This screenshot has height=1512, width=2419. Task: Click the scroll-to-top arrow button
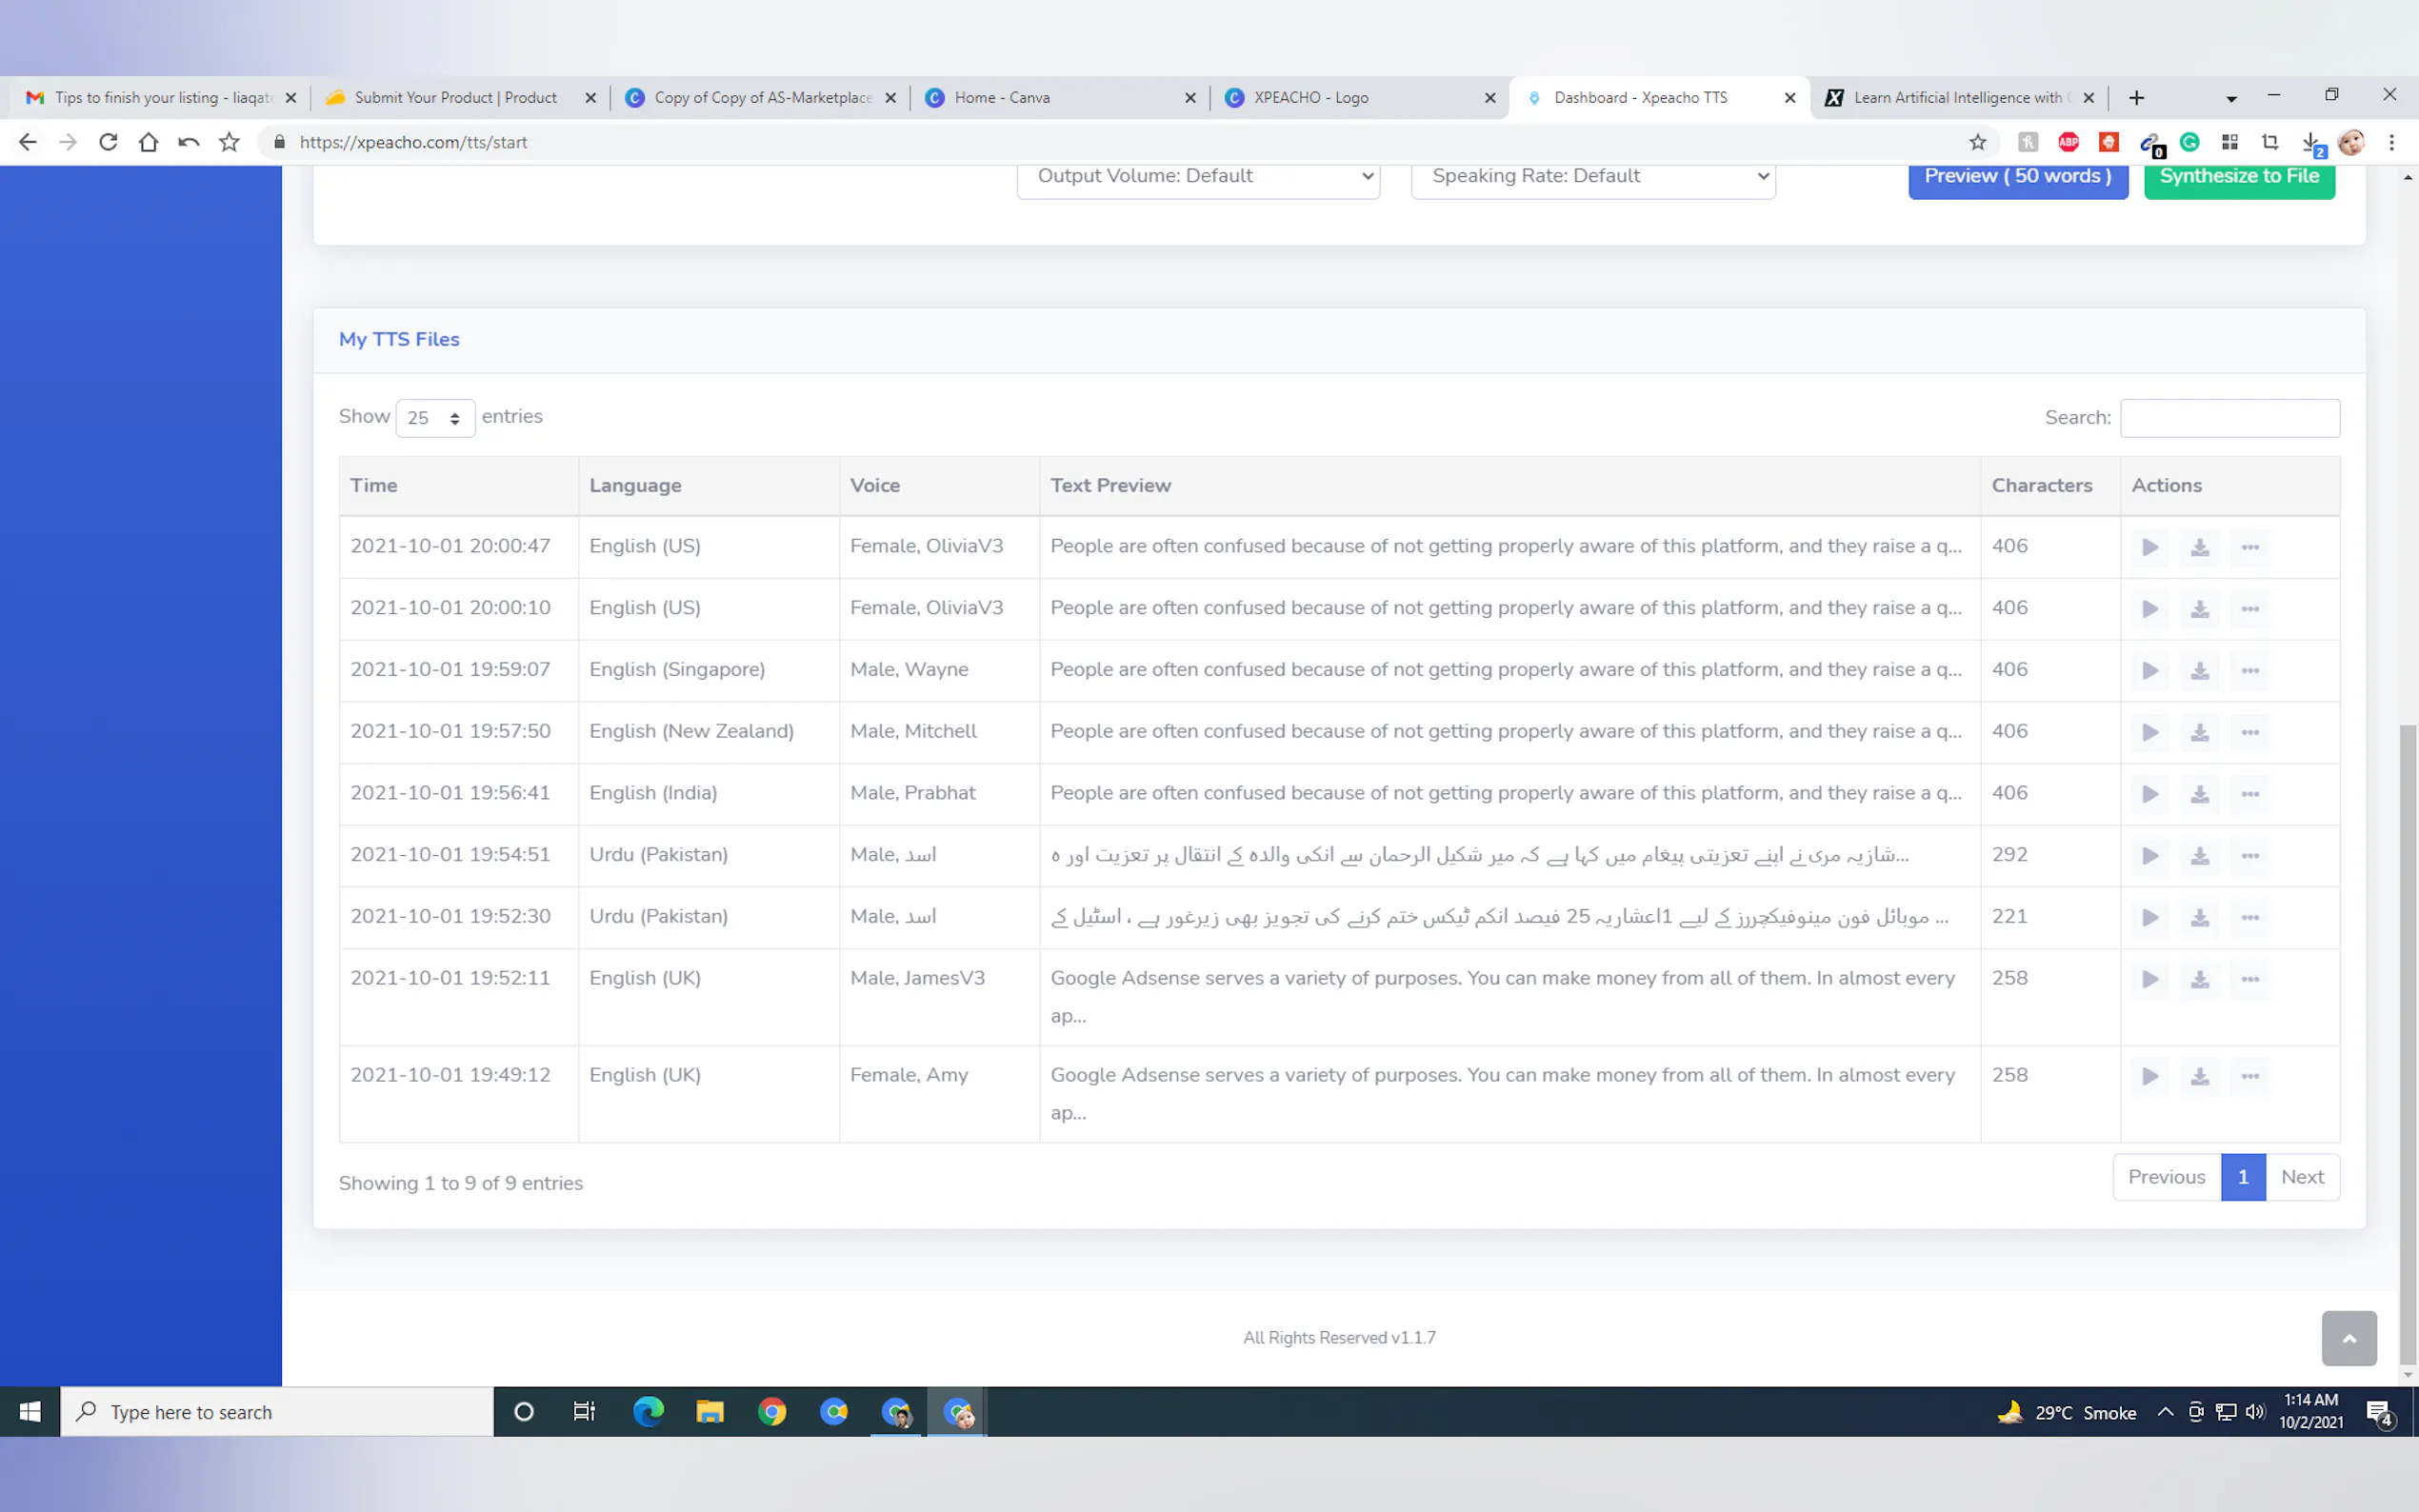point(2348,1337)
